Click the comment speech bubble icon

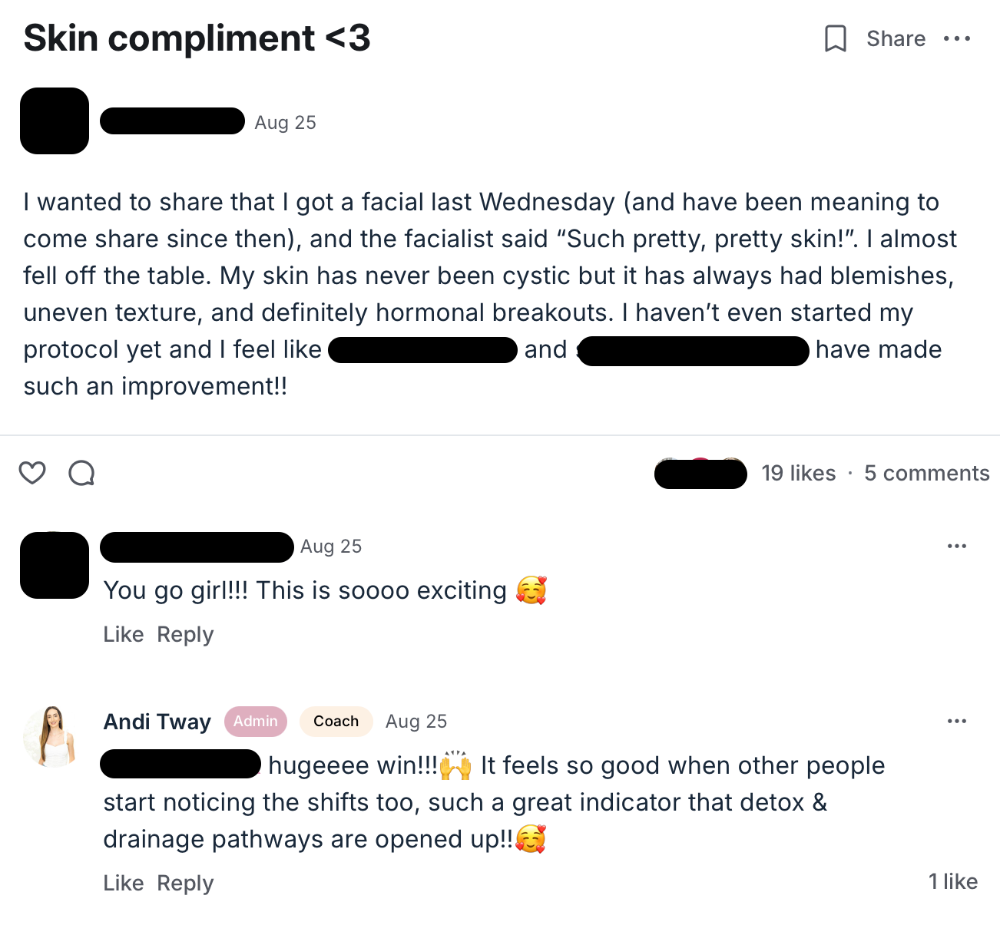coord(81,473)
